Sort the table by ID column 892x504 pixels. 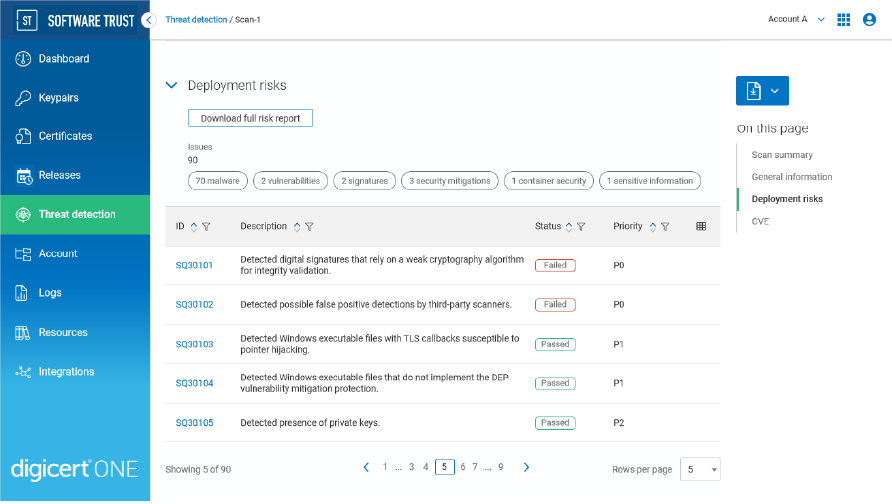tap(194, 227)
